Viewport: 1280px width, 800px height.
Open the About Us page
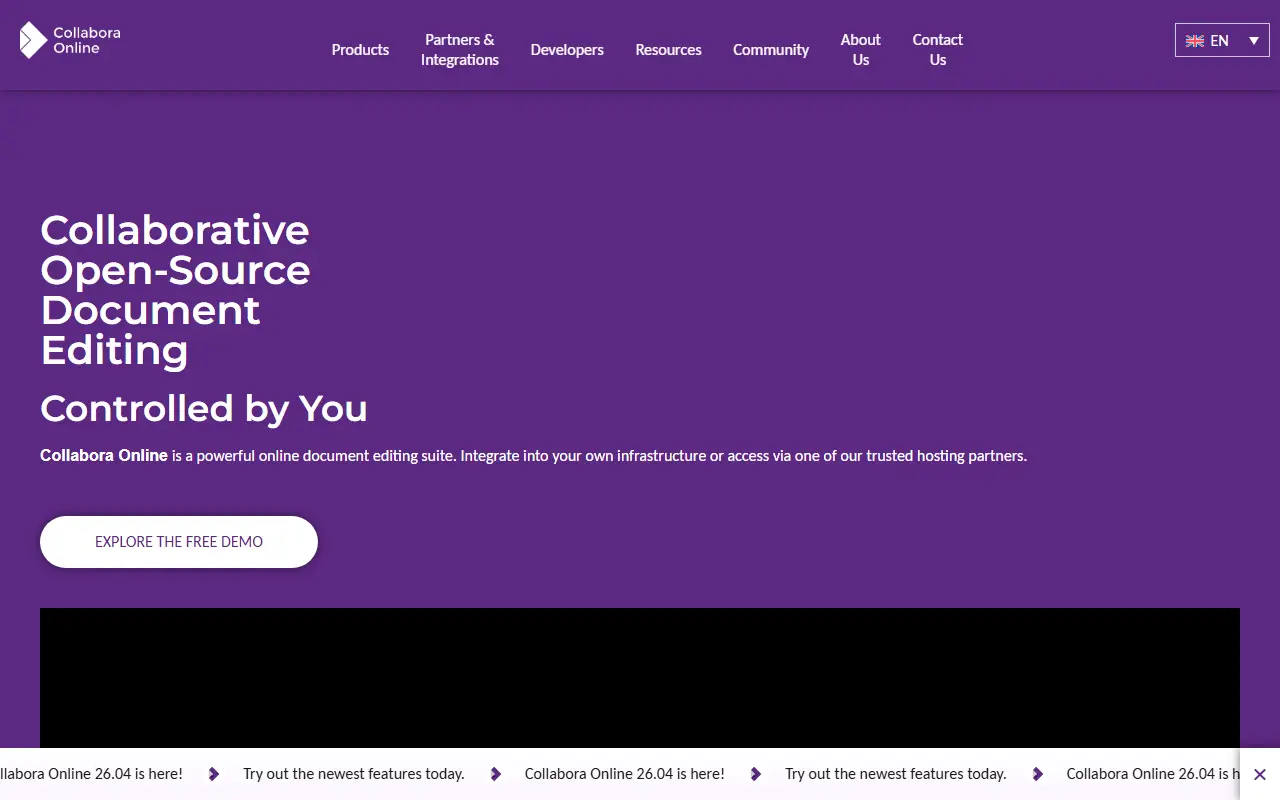pyautogui.click(x=861, y=50)
